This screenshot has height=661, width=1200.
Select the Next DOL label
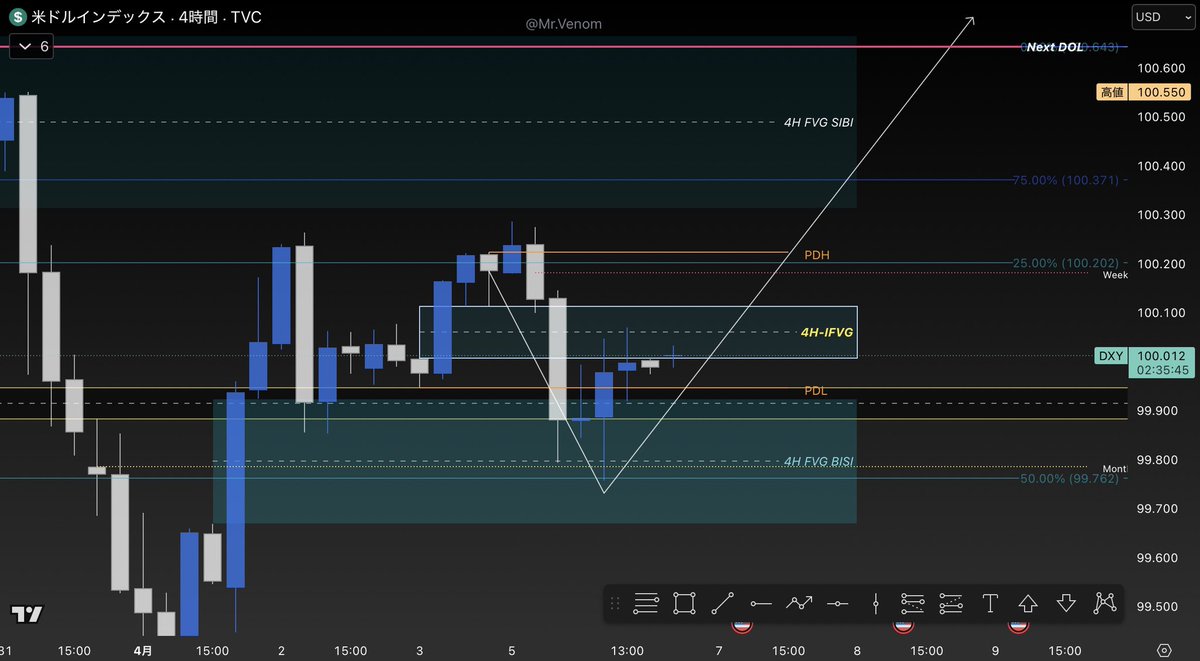pyautogui.click(x=1055, y=47)
